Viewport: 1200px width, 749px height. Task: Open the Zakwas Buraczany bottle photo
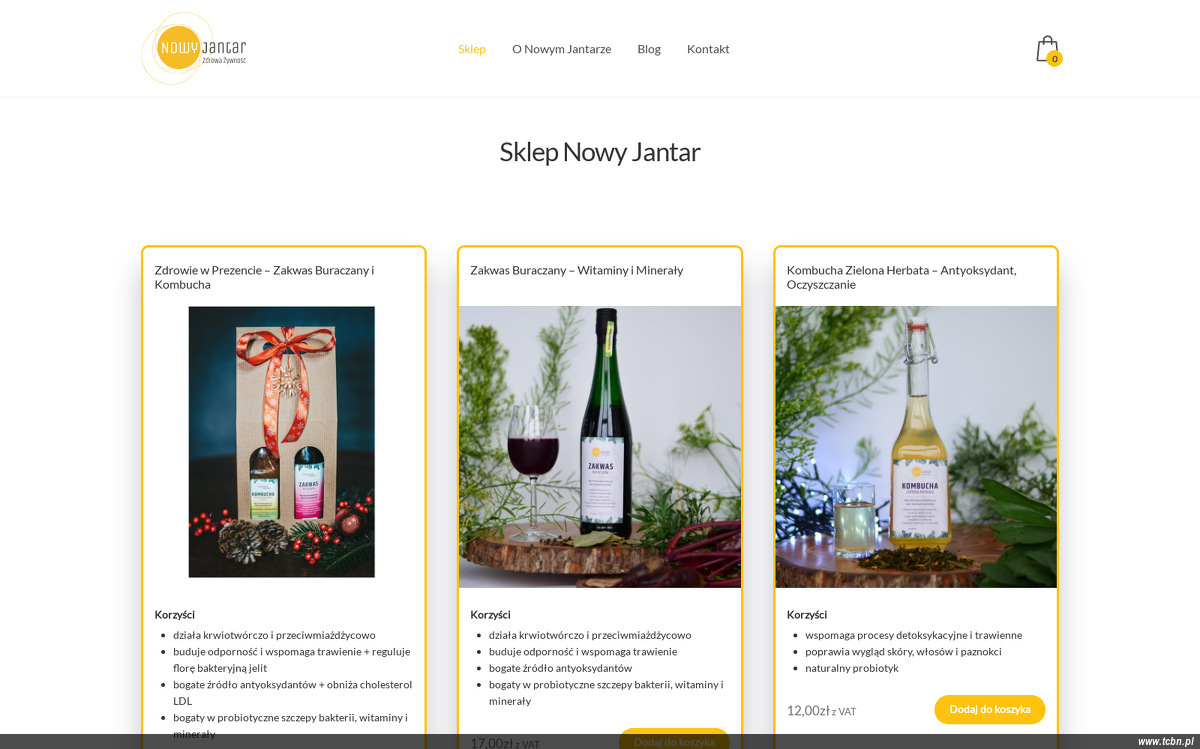pos(600,447)
